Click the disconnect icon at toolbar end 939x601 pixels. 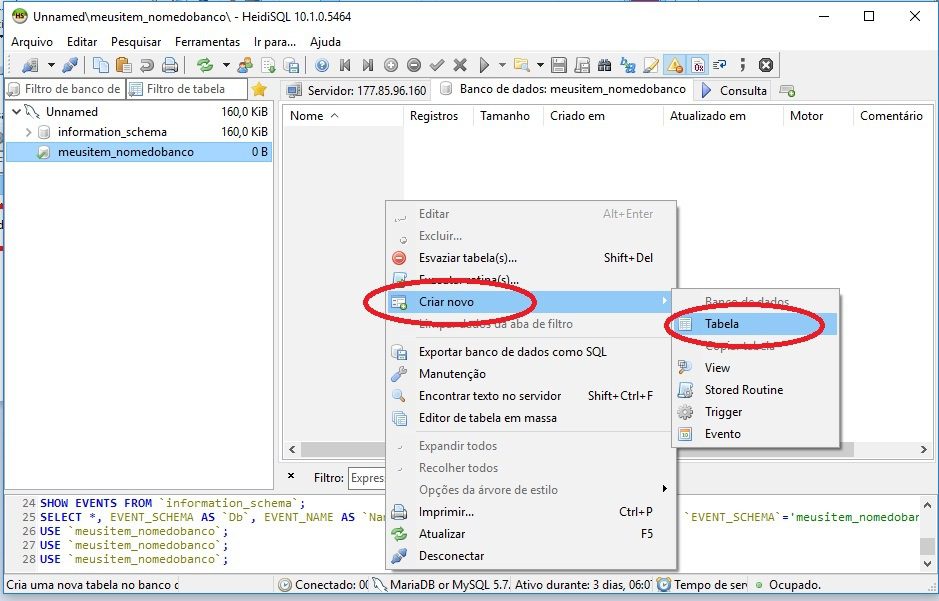click(766, 65)
